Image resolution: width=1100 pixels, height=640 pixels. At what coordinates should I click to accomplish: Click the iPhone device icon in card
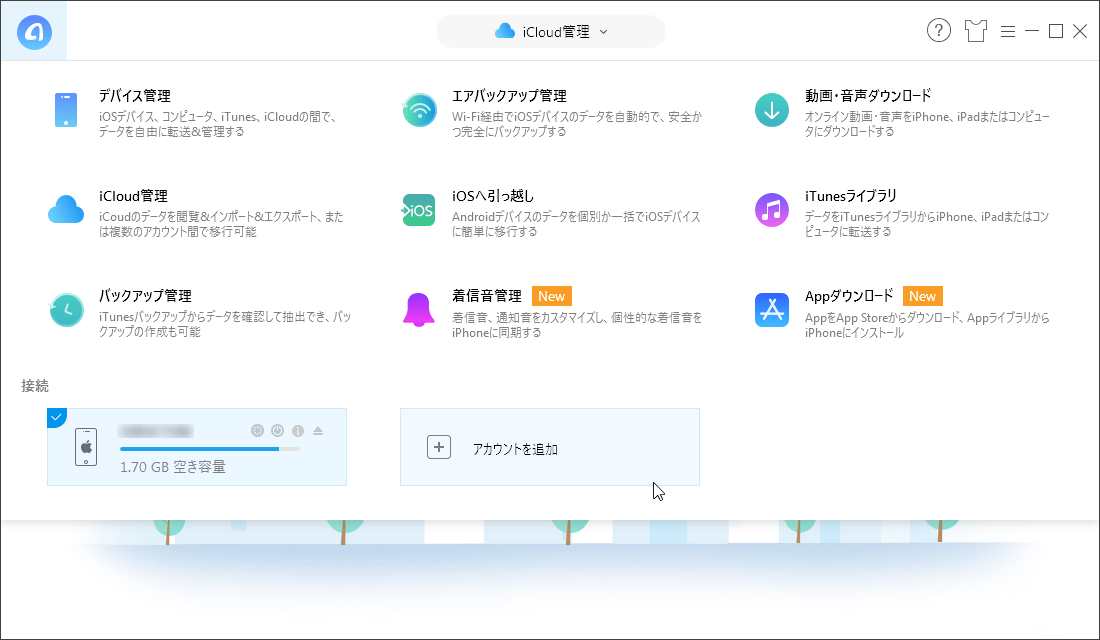coord(86,447)
